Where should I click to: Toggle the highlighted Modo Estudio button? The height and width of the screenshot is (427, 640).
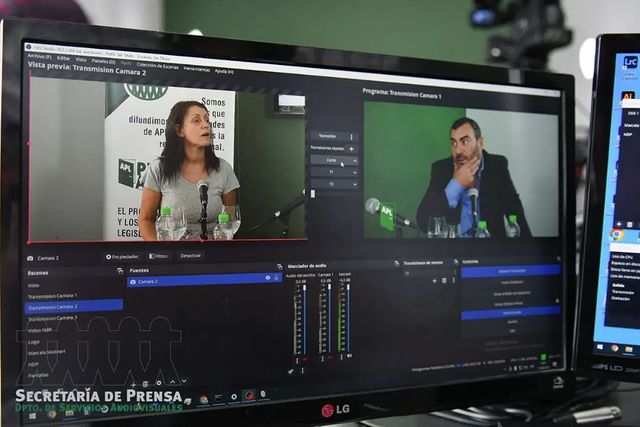click(511, 313)
